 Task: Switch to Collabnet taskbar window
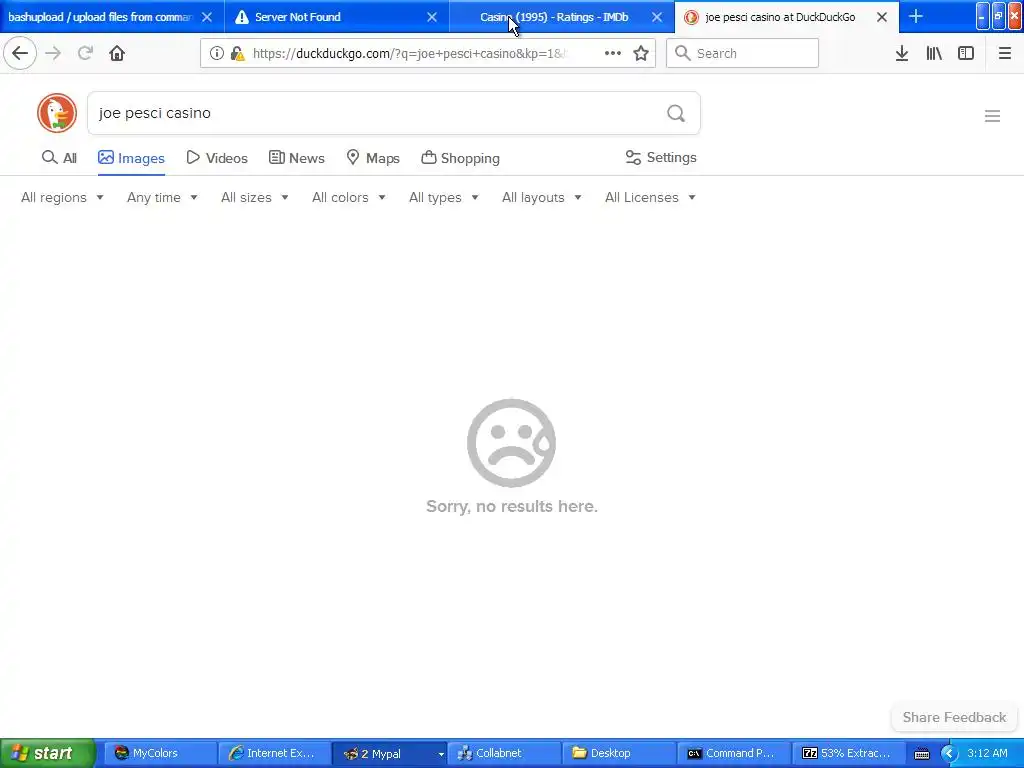[x=504, y=753]
